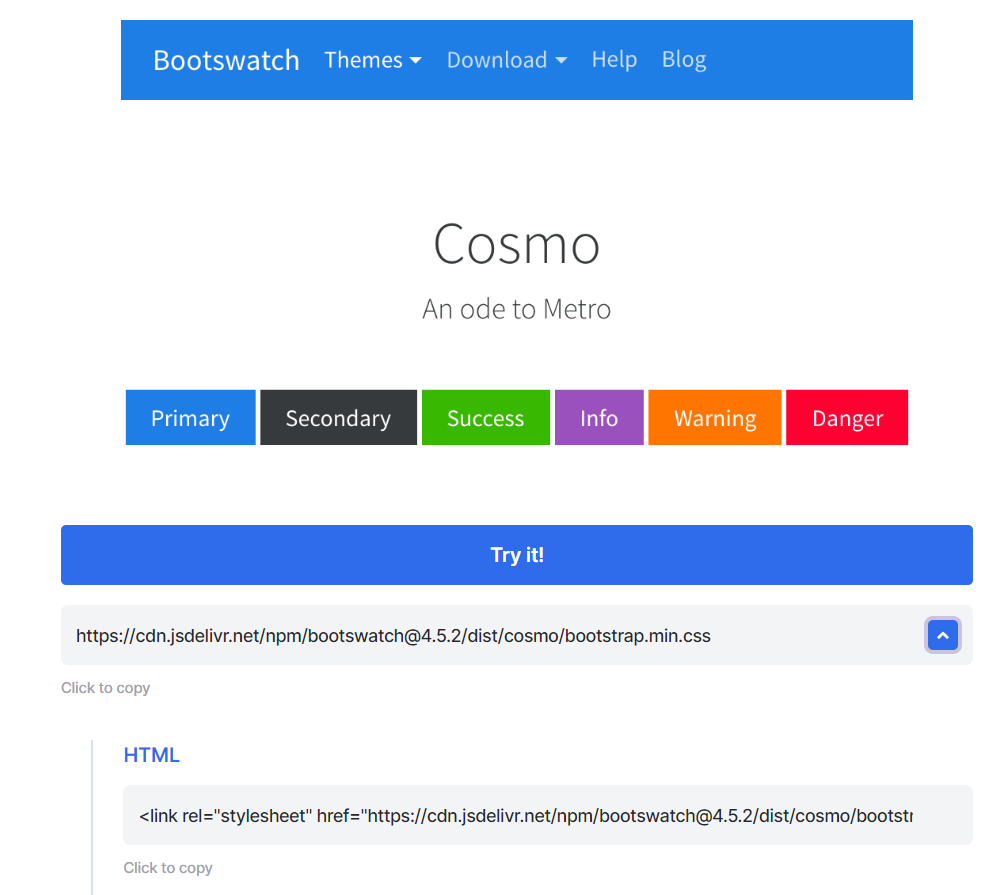
Task: Click the Cosmo theme title
Action: click(x=516, y=244)
